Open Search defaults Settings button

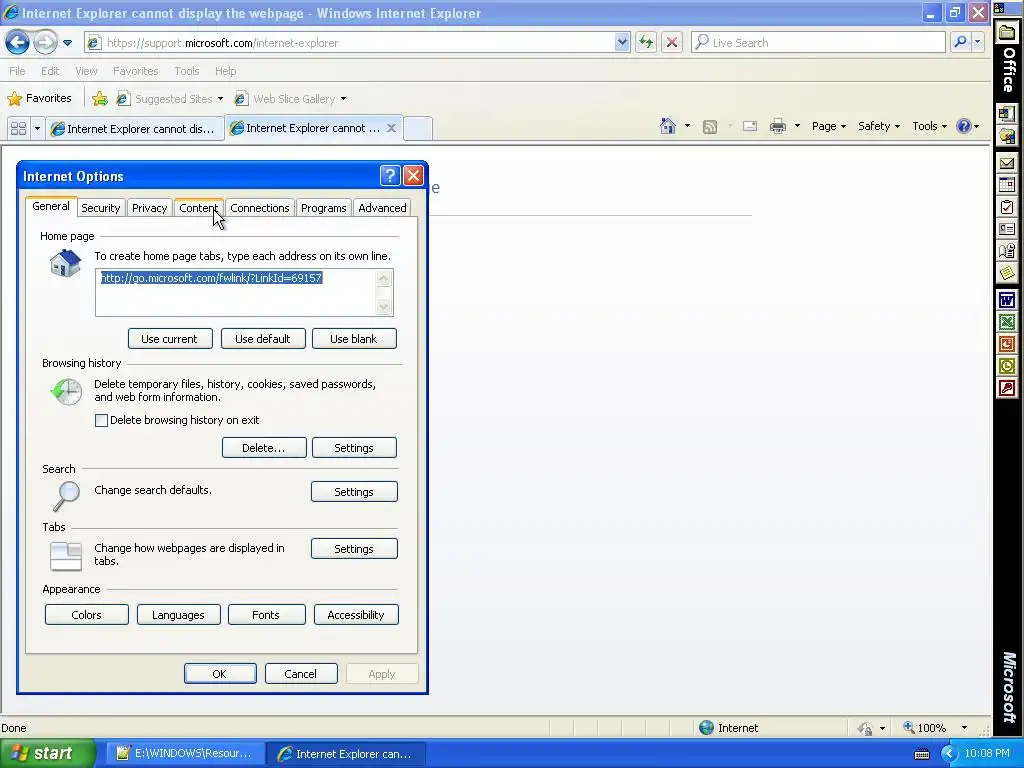[x=354, y=492]
